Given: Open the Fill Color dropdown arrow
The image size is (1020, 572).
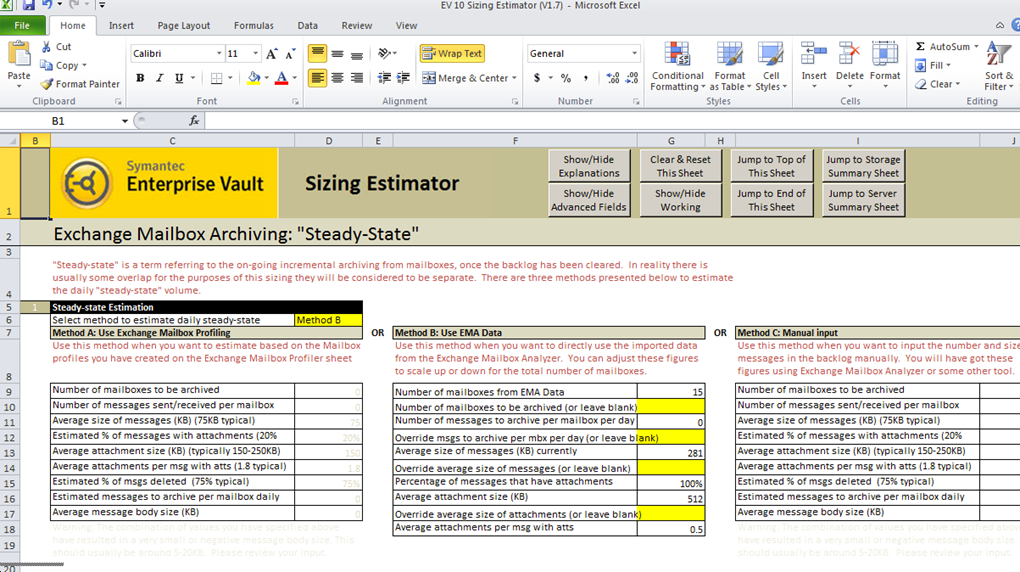Looking at the screenshot, I should pos(267,78).
